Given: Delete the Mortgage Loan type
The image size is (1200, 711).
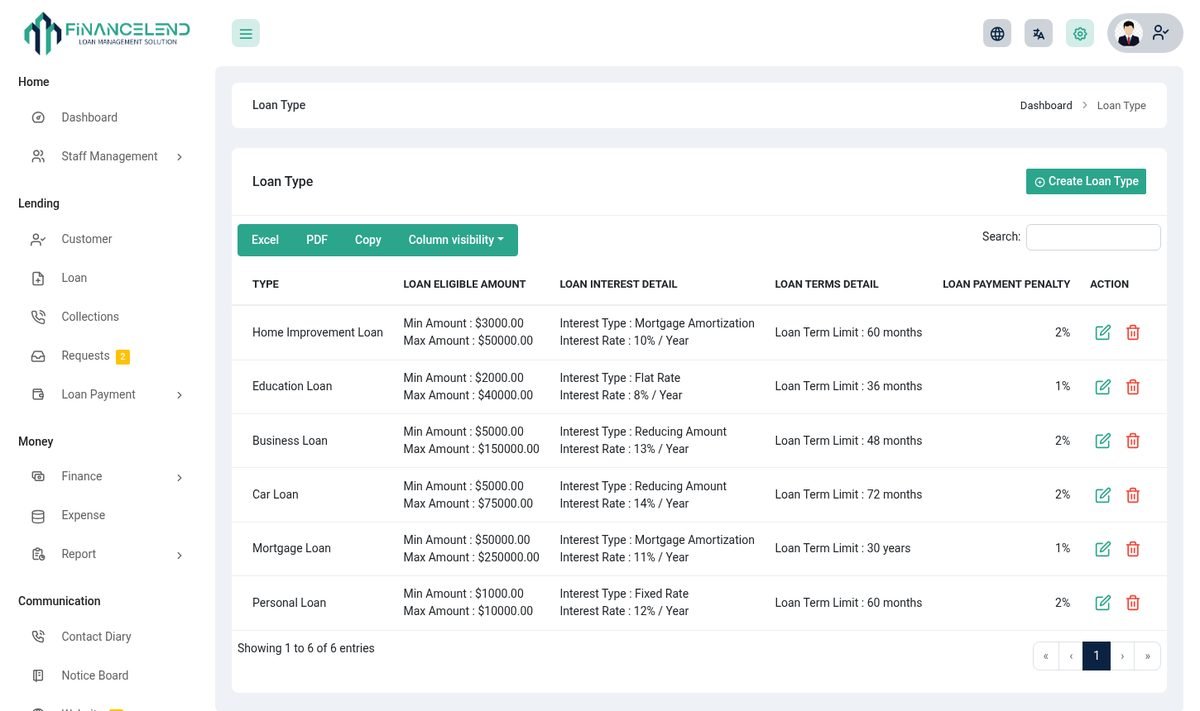Looking at the screenshot, I should (x=1133, y=548).
